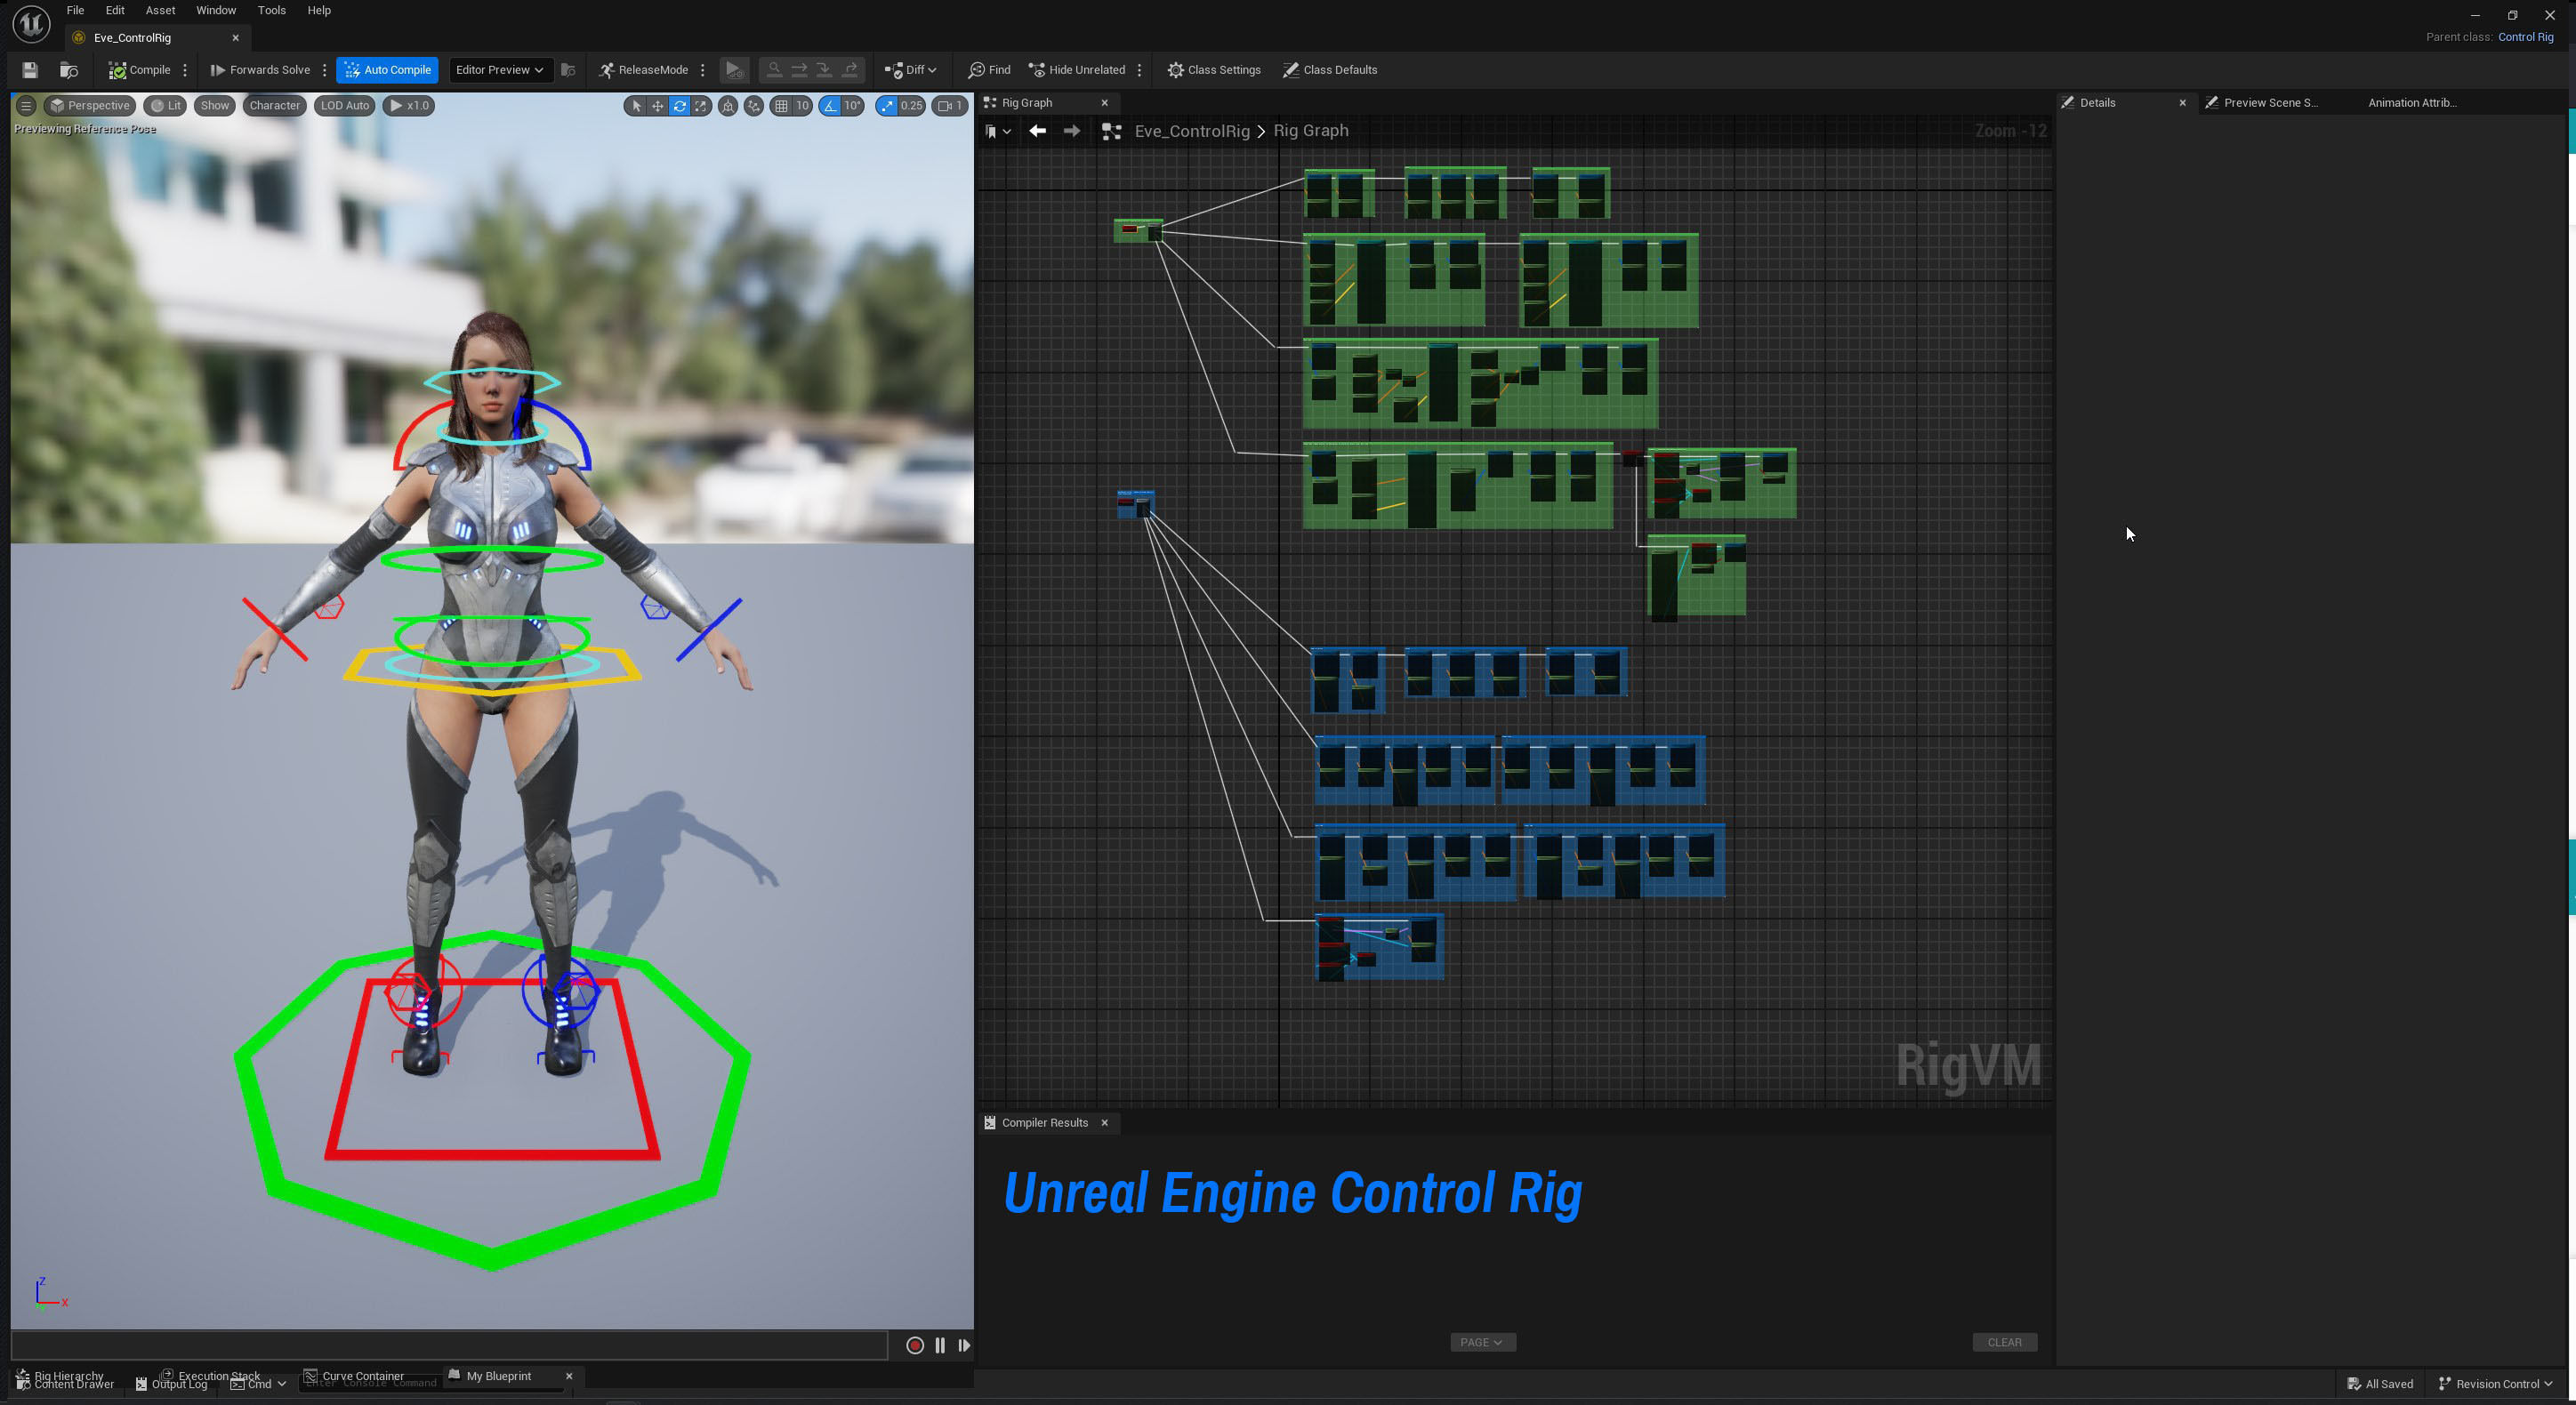The width and height of the screenshot is (2576, 1405).
Task: Open scale snap value 0.25
Action: click(911, 105)
